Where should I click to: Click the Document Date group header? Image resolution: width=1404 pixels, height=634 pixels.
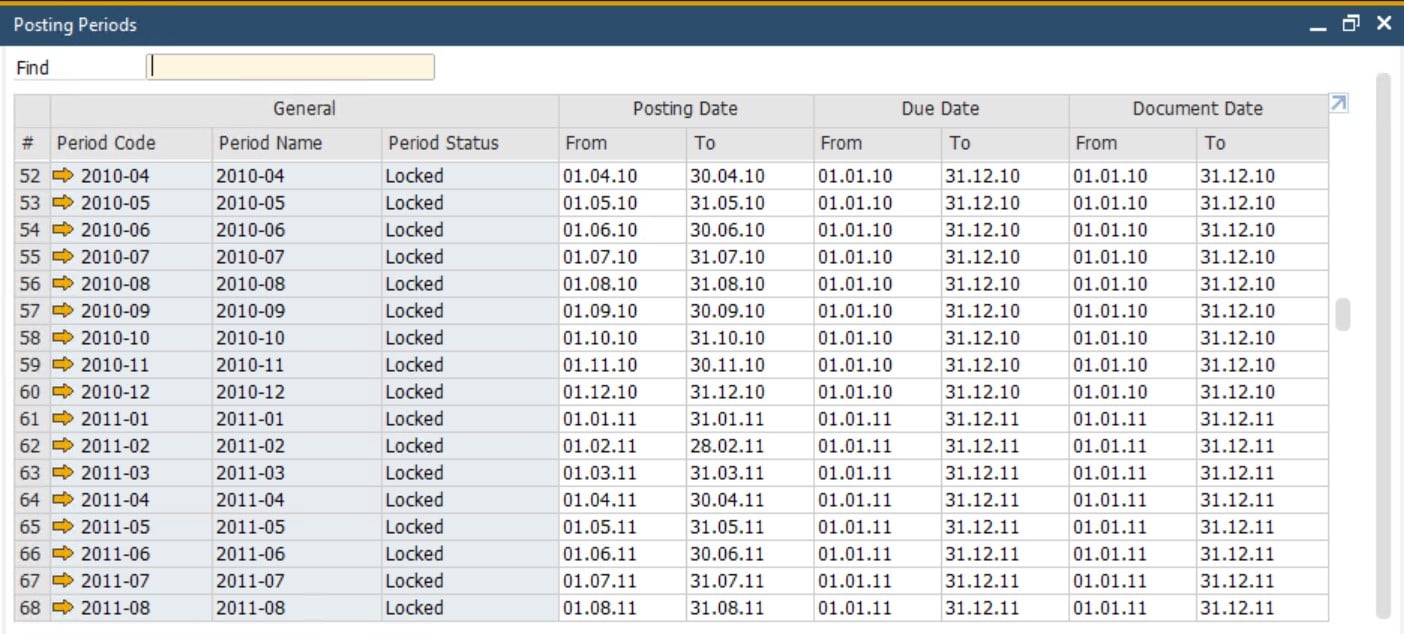[x=1198, y=109]
